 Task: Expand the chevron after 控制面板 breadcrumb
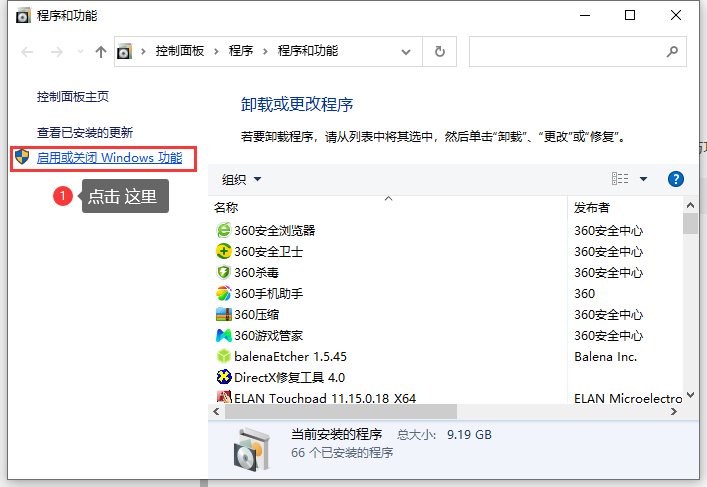pyautogui.click(x=216, y=51)
